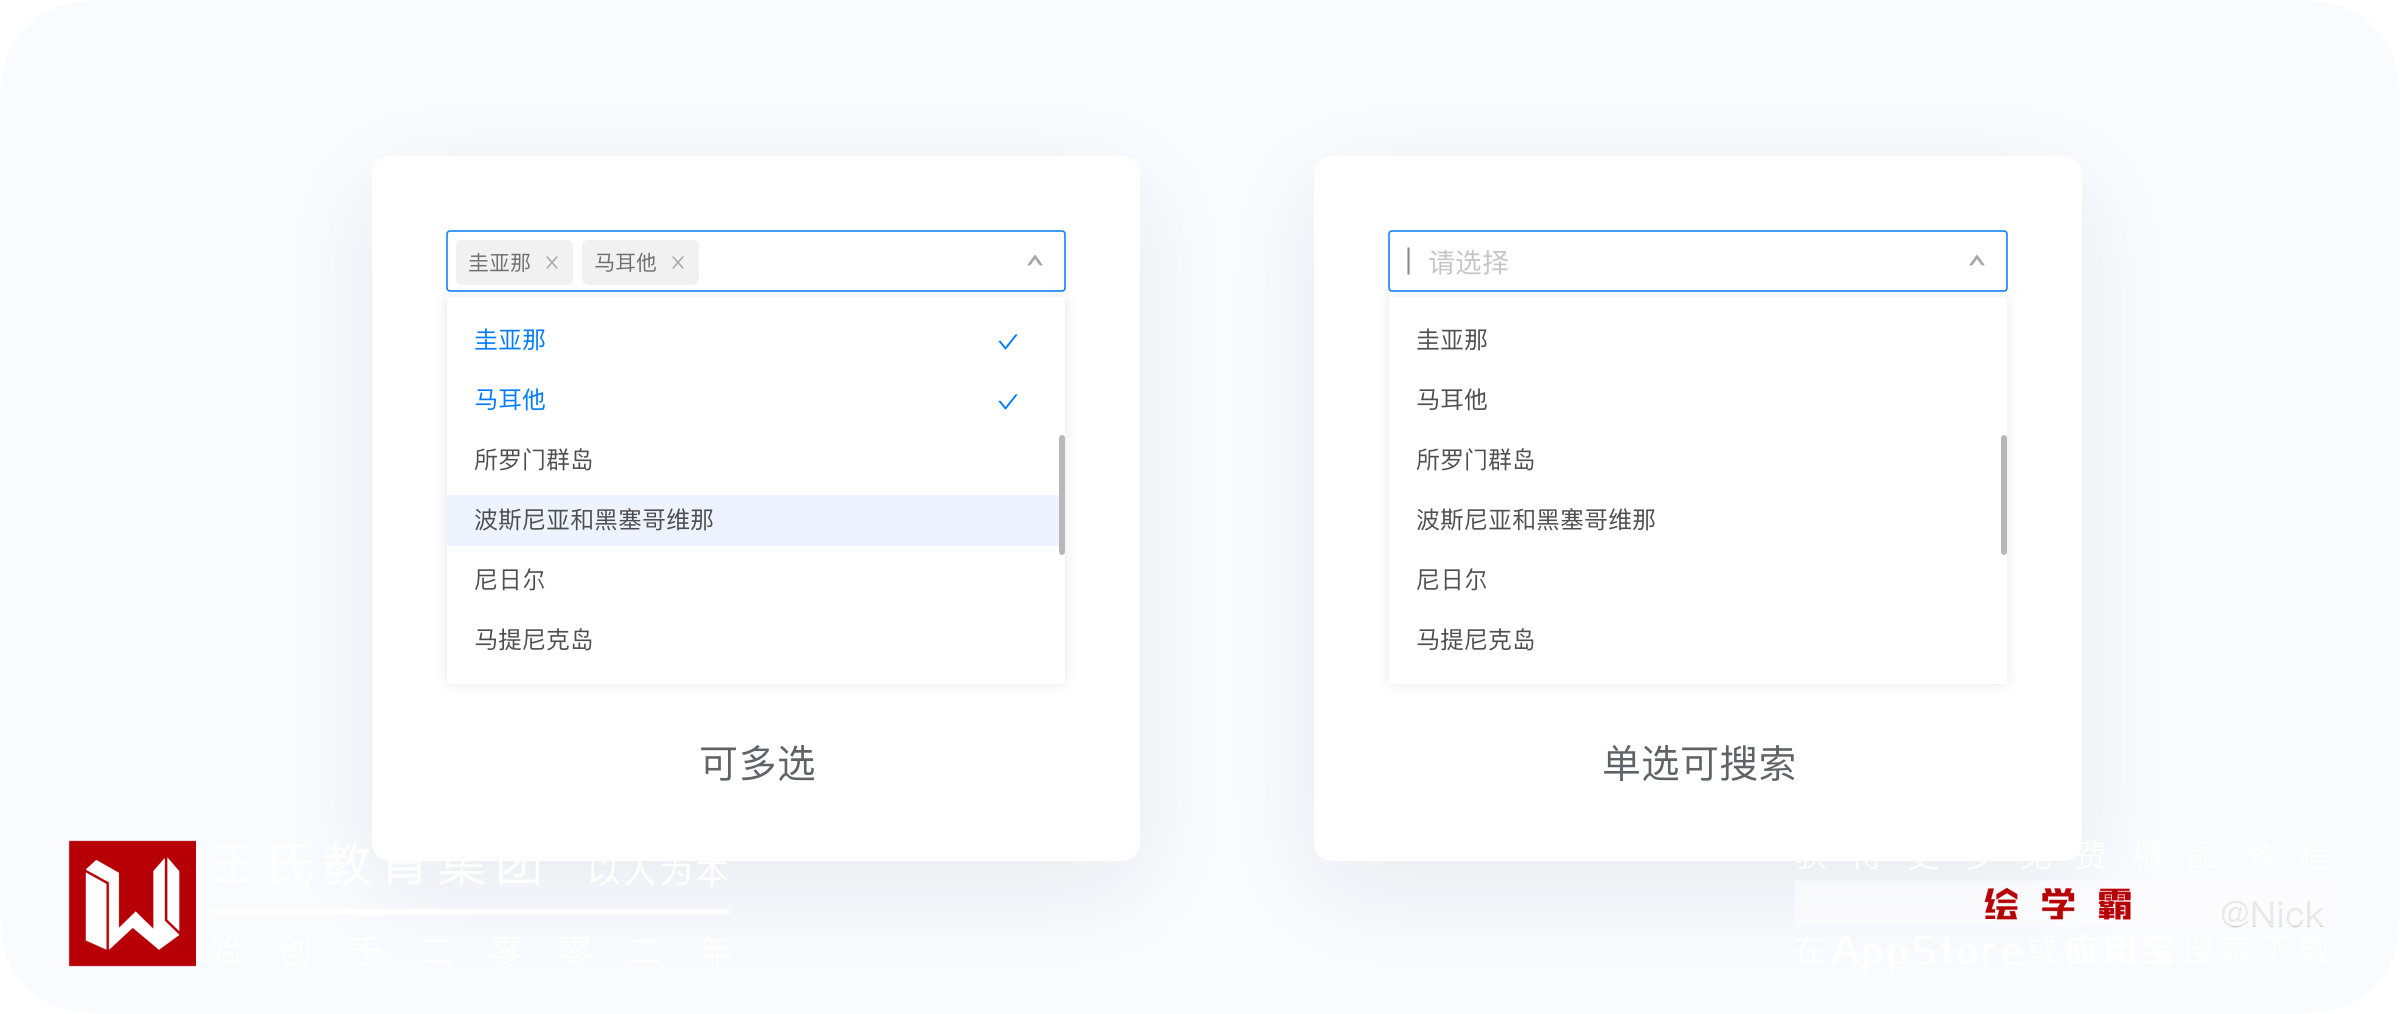
Task: Uncheck the checkmark next to 马耳他
Action: point(1008,402)
